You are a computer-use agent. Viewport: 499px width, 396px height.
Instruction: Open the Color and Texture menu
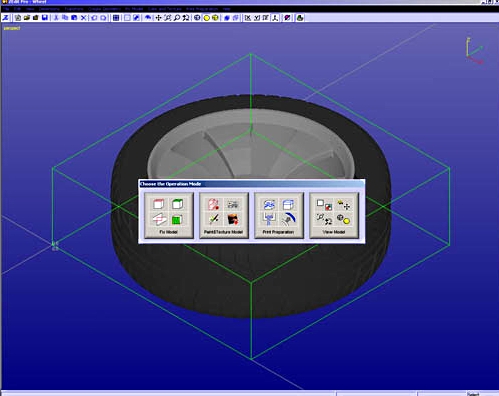(165, 9)
